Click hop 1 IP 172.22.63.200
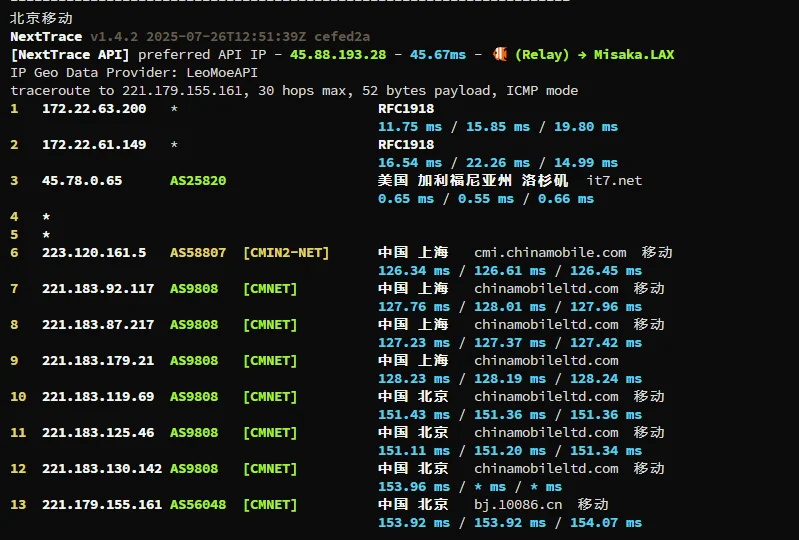The image size is (799, 540). [x=94, y=109]
